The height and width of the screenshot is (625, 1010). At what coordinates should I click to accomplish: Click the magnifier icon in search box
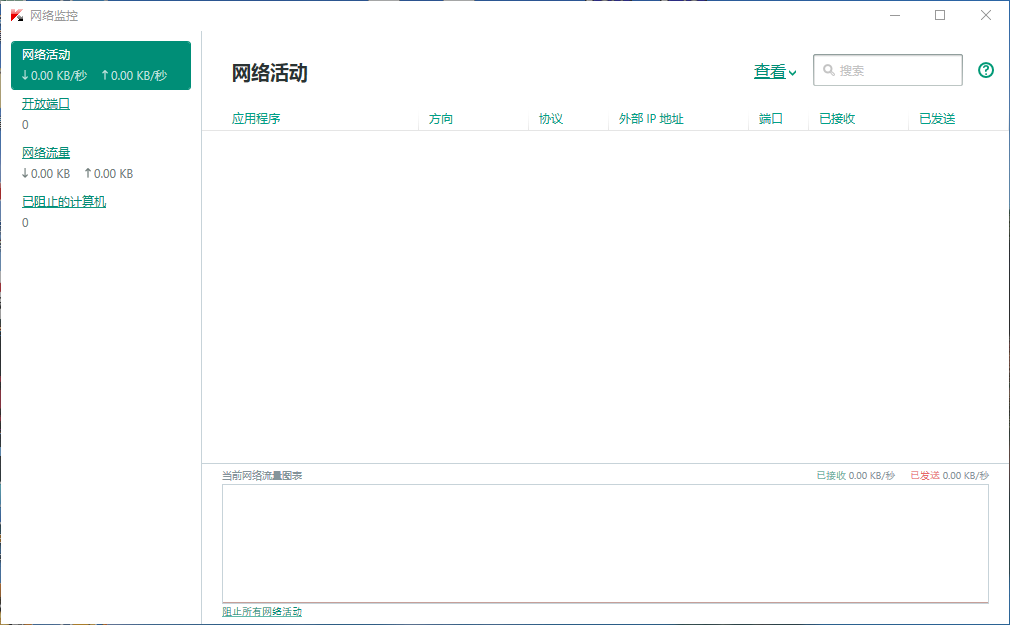point(829,70)
